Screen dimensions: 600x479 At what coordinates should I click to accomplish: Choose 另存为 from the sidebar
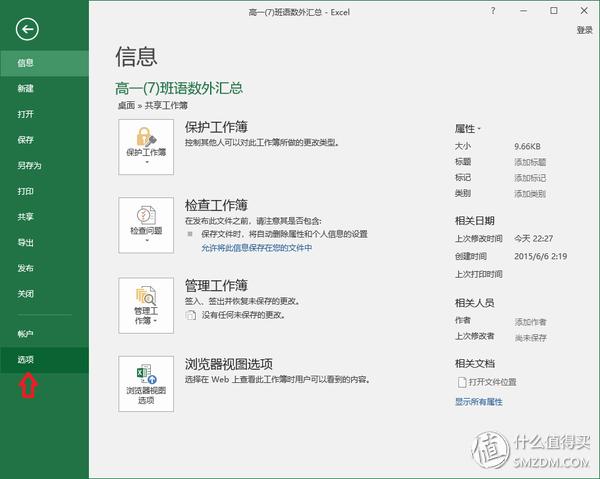[x=44, y=166]
